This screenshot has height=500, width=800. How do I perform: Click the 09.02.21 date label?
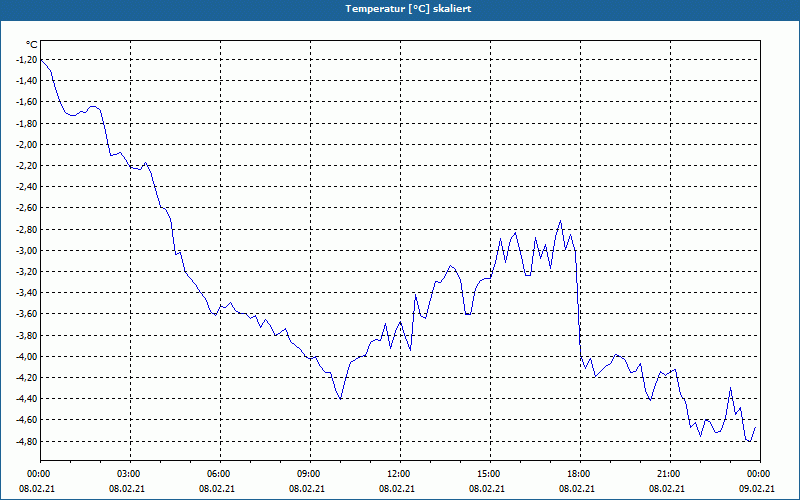pyautogui.click(x=757, y=489)
